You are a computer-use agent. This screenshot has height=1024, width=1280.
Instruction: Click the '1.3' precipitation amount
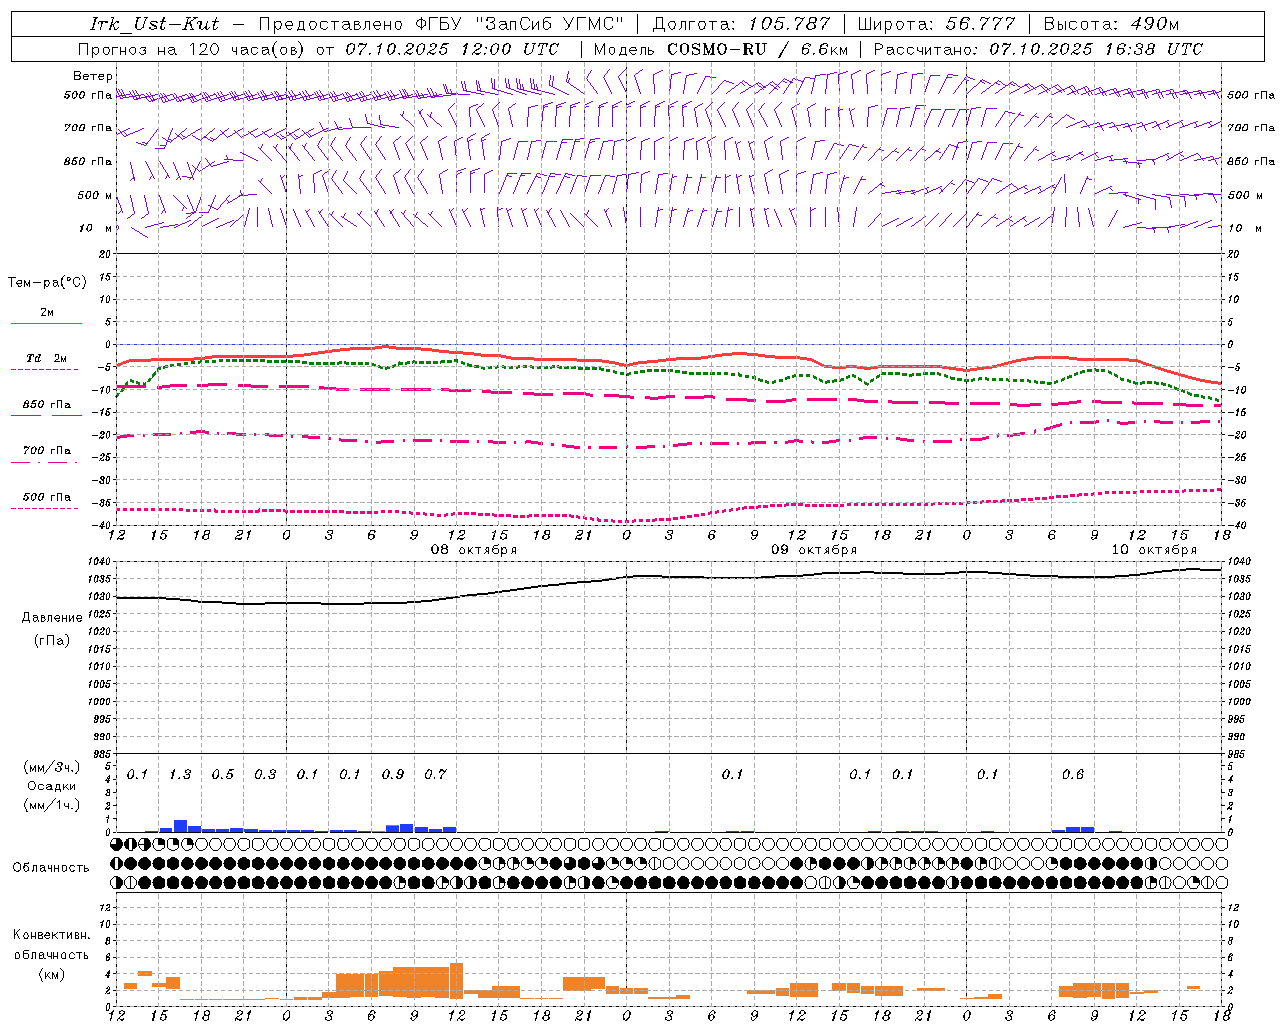pos(180,774)
